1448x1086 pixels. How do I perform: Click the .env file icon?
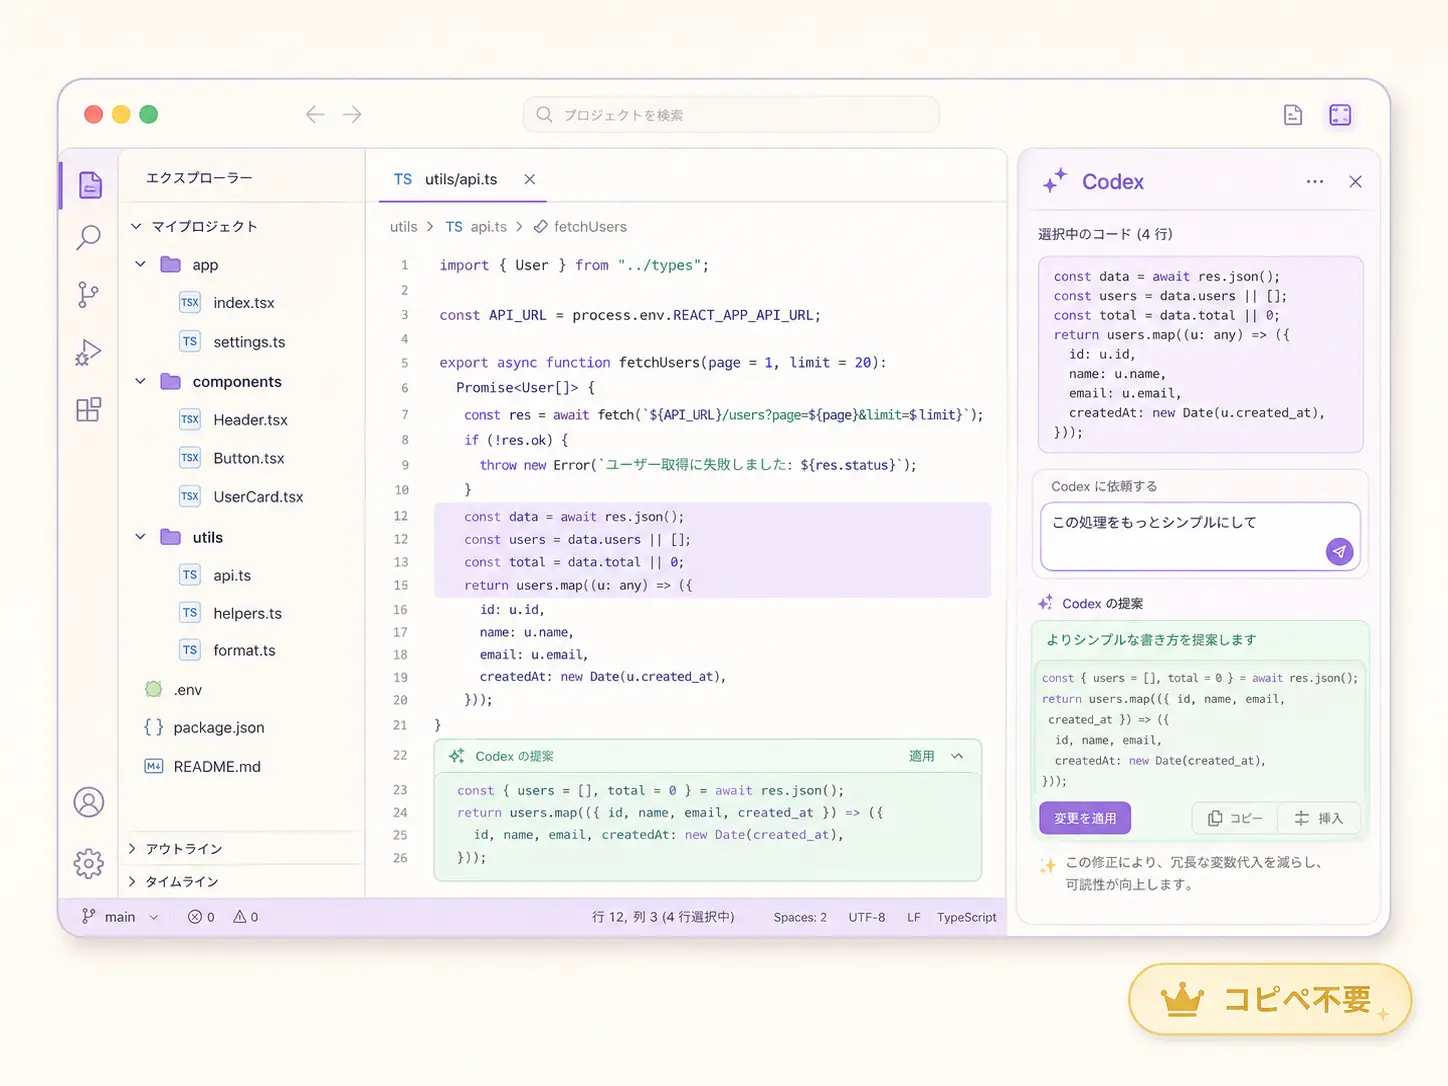pyautogui.click(x=153, y=689)
